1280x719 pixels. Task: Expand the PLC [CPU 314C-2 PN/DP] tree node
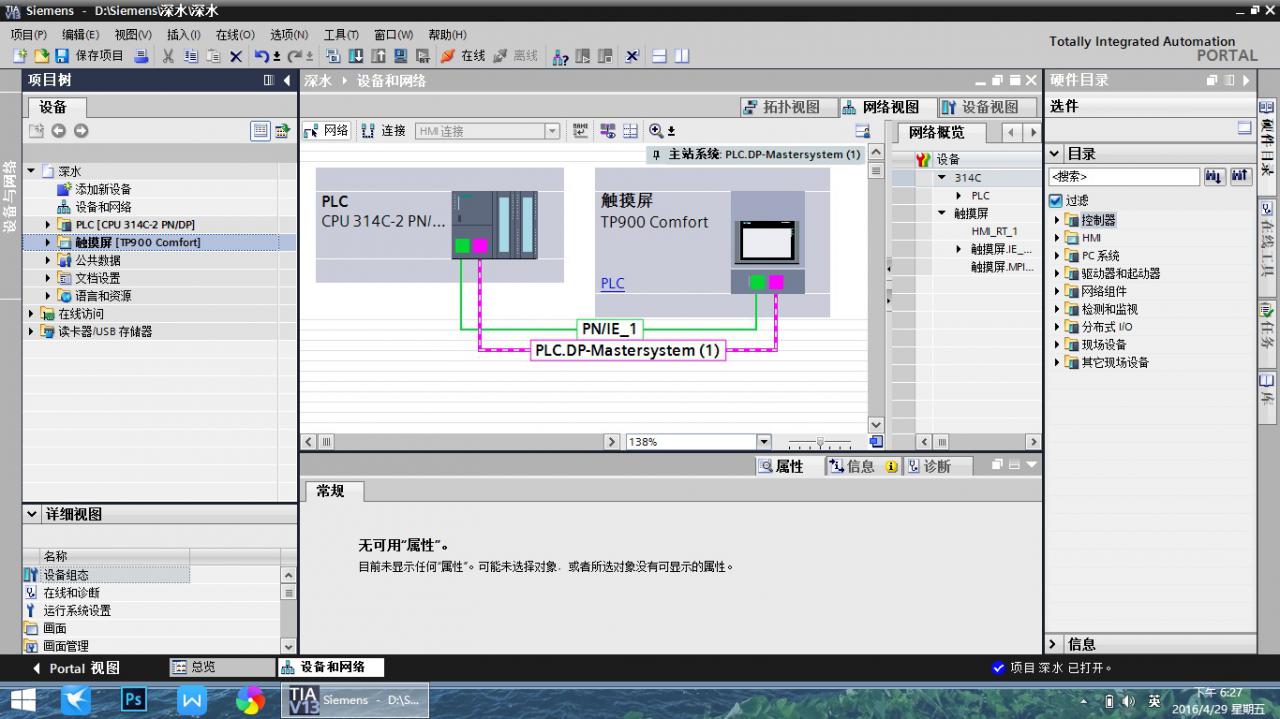pyautogui.click(x=47, y=225)
